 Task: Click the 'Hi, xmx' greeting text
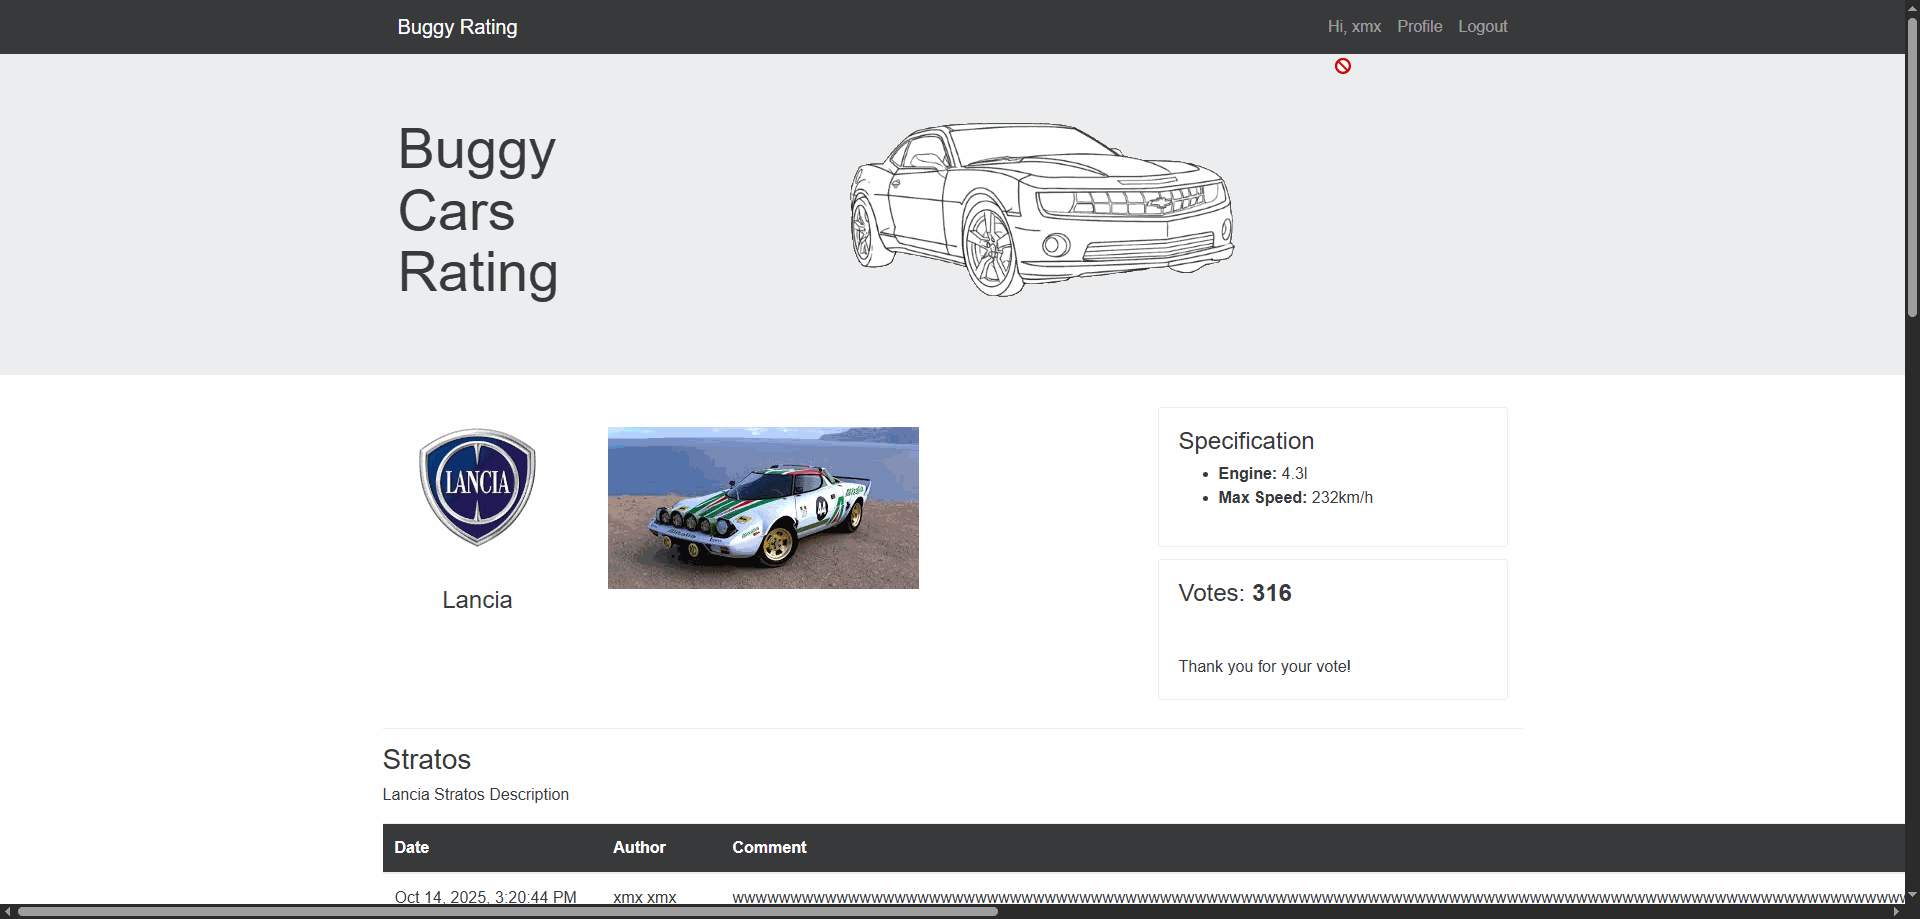click(1354, 27)
